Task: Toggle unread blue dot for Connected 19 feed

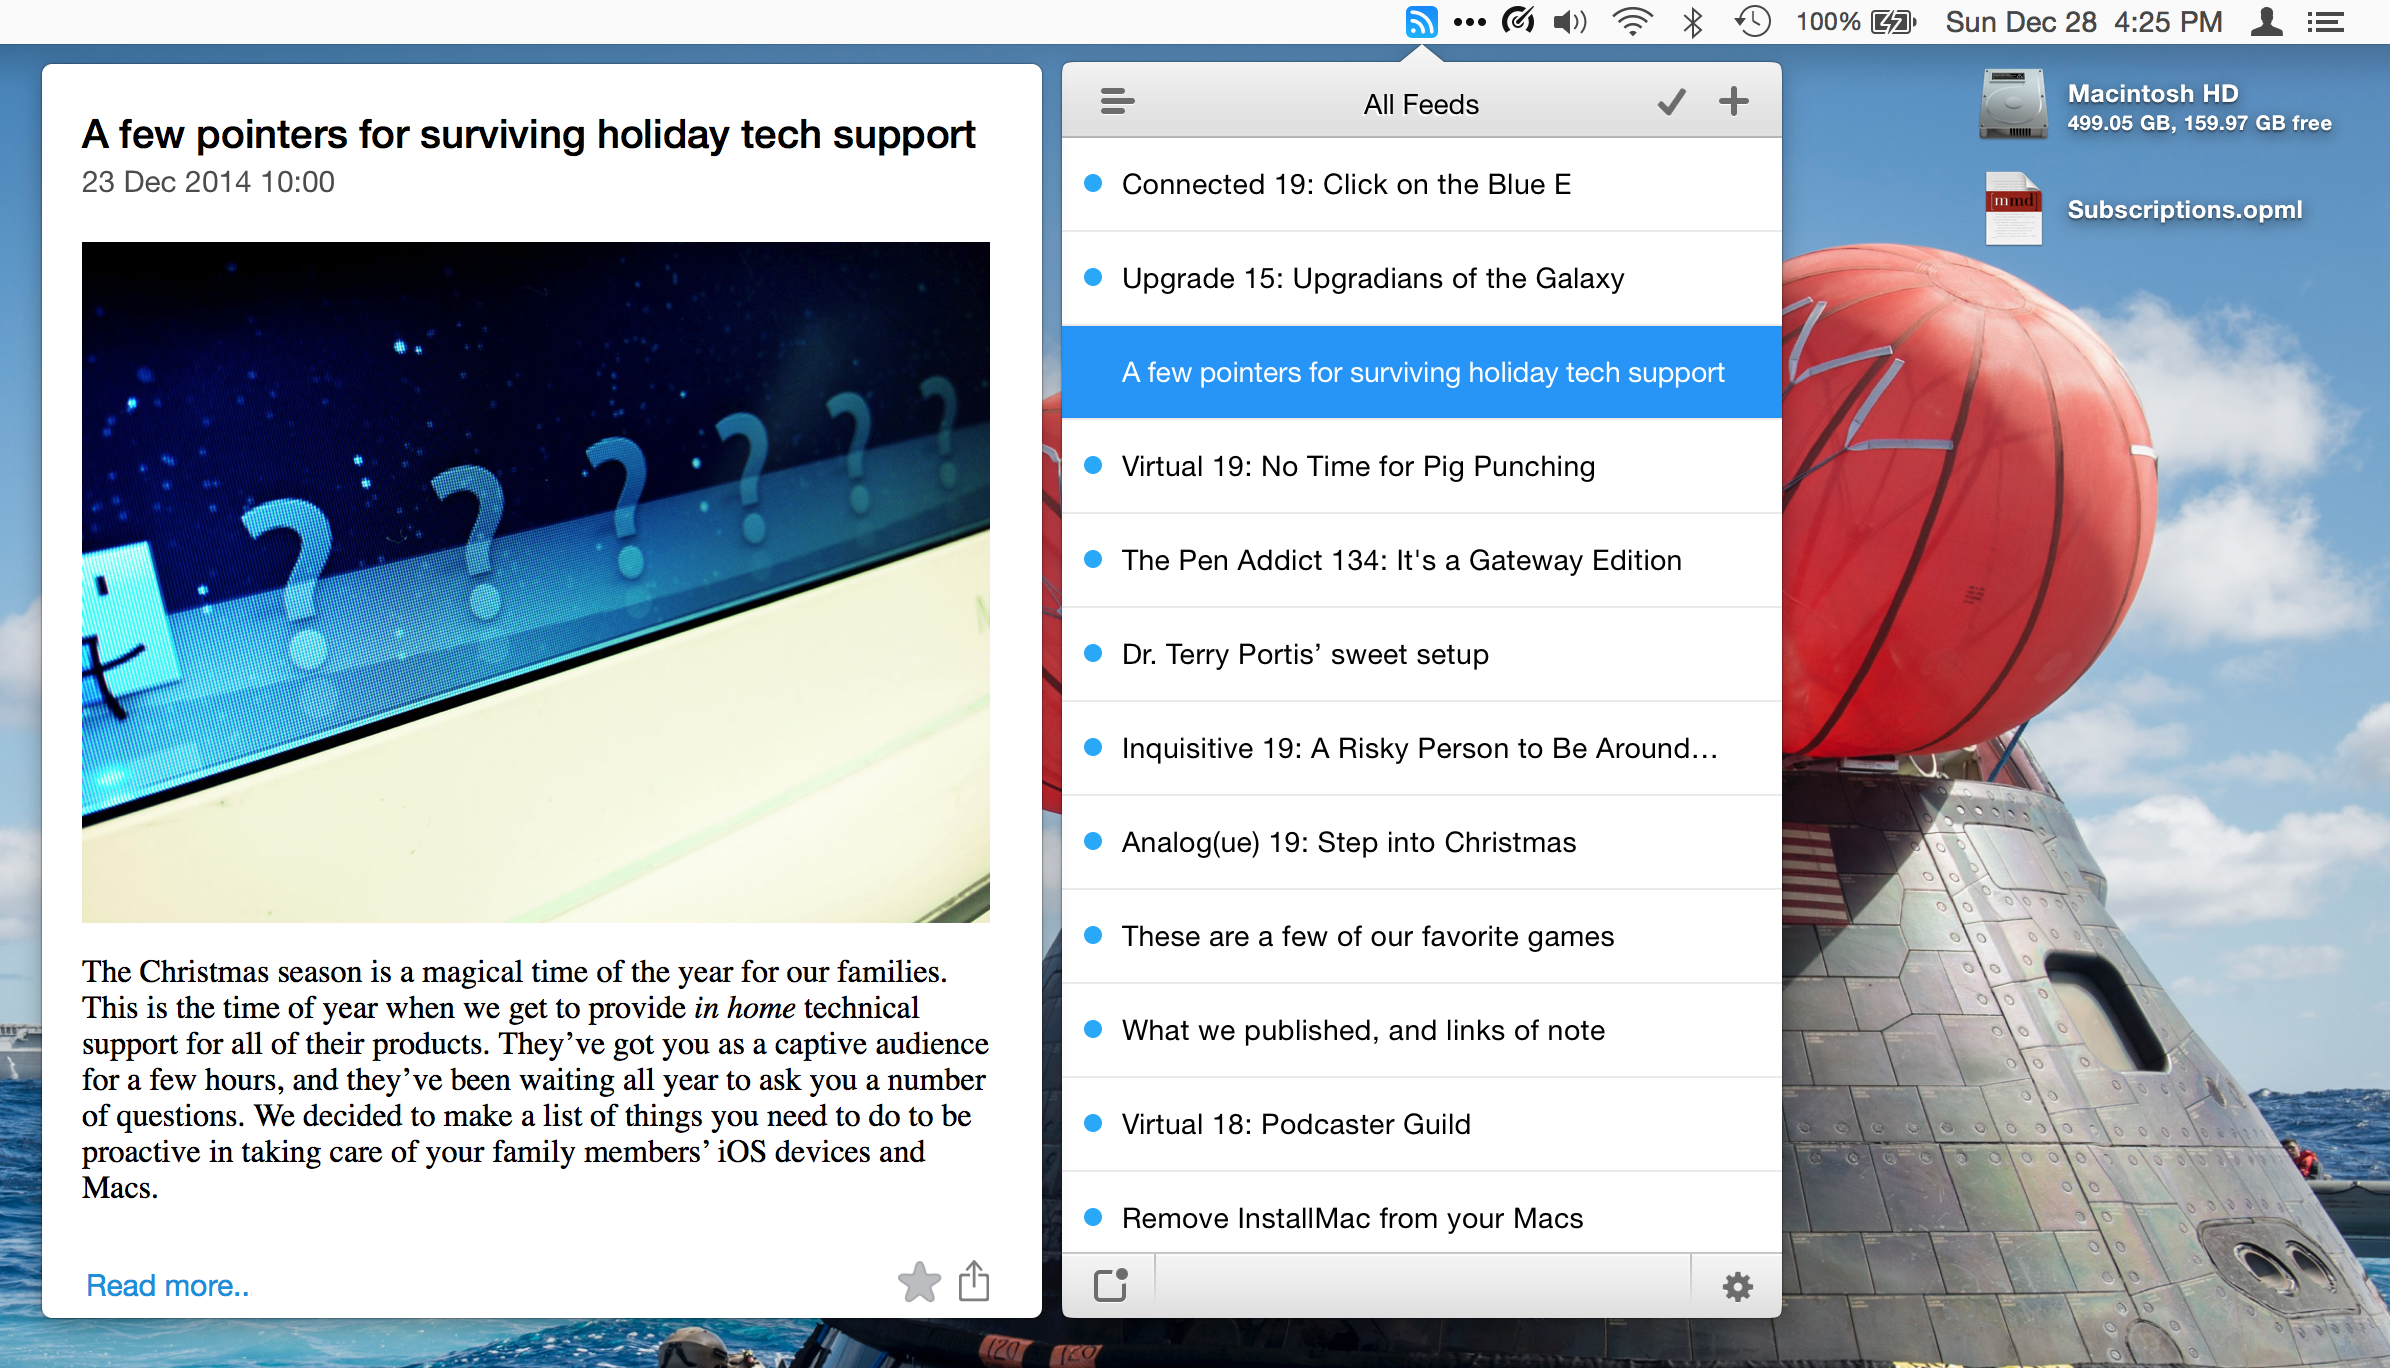Action: click(1093, 184)
